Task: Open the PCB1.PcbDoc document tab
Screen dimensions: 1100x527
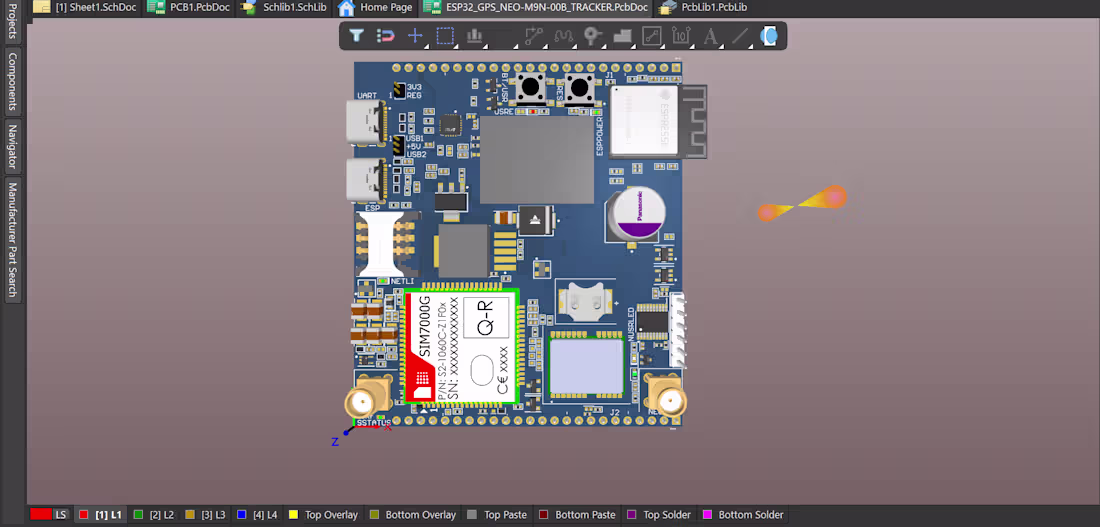Action: [191, 8]
